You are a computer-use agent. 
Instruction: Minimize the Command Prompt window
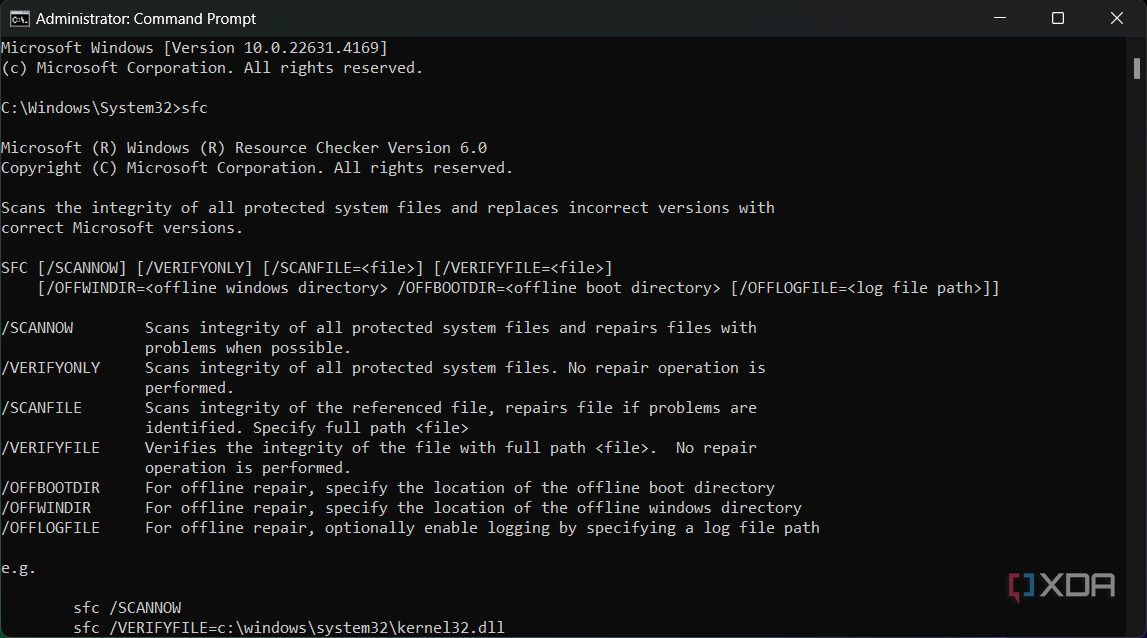point(1000,18)
